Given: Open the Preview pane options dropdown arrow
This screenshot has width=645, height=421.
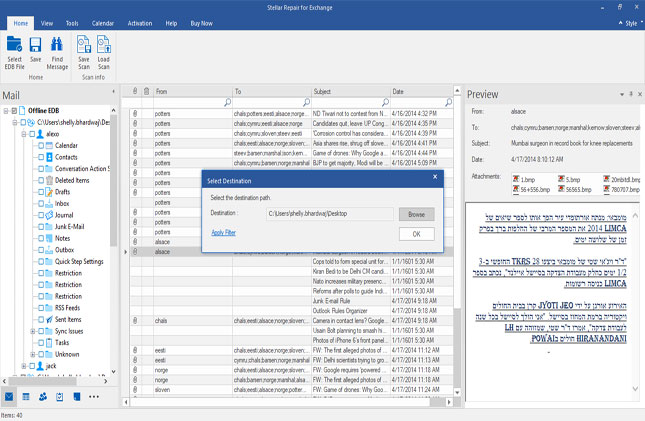Looking at the screenshot, I should (x=622, y=94).
